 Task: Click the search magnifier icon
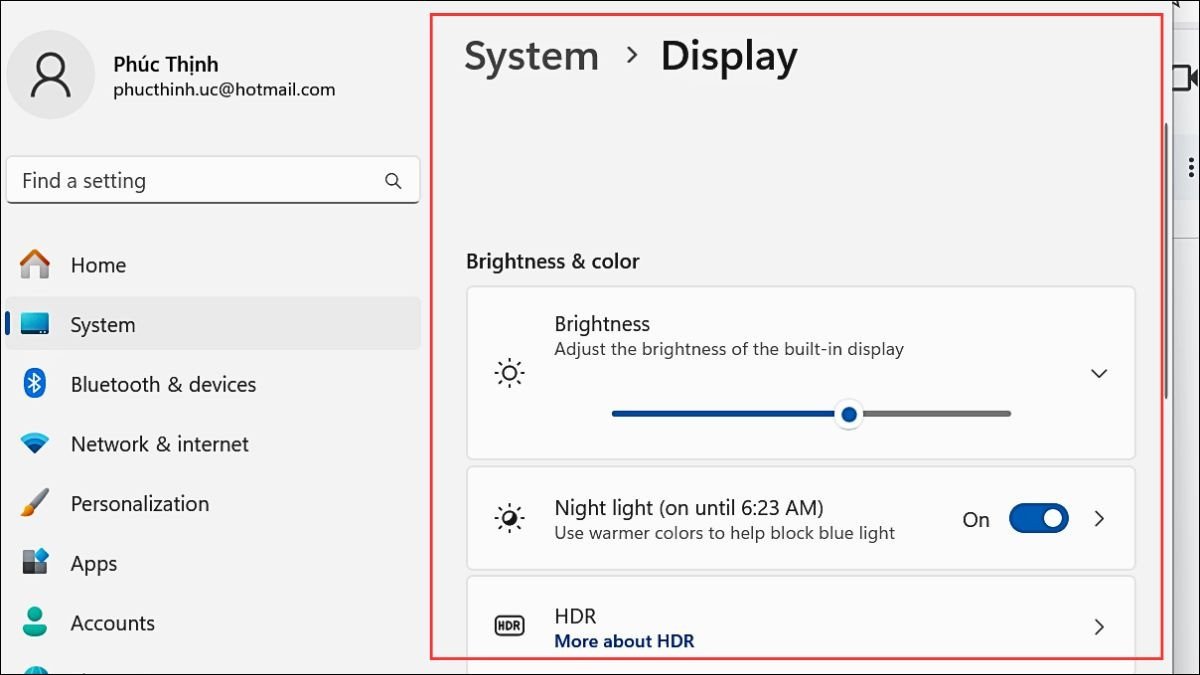click(x=392, y=180)
